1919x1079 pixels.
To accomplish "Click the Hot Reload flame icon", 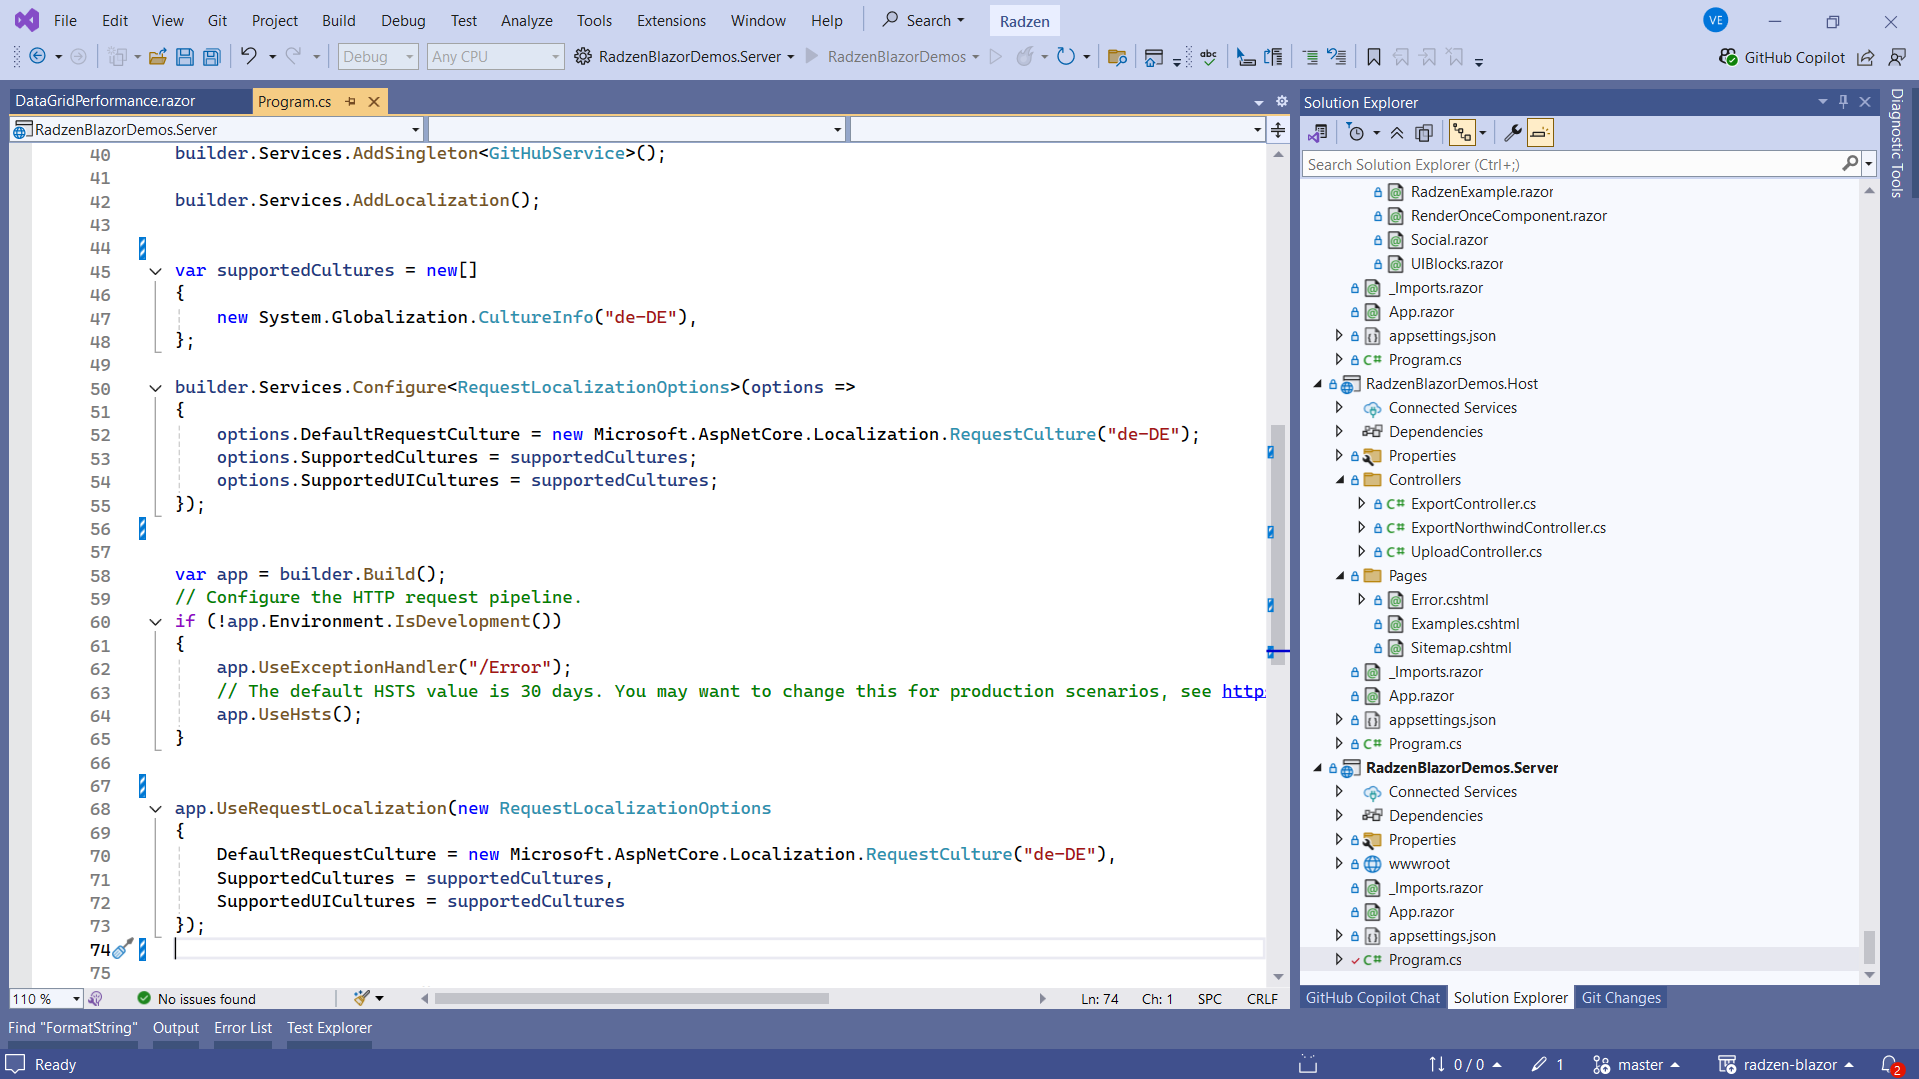I will tap(1024, 57).
